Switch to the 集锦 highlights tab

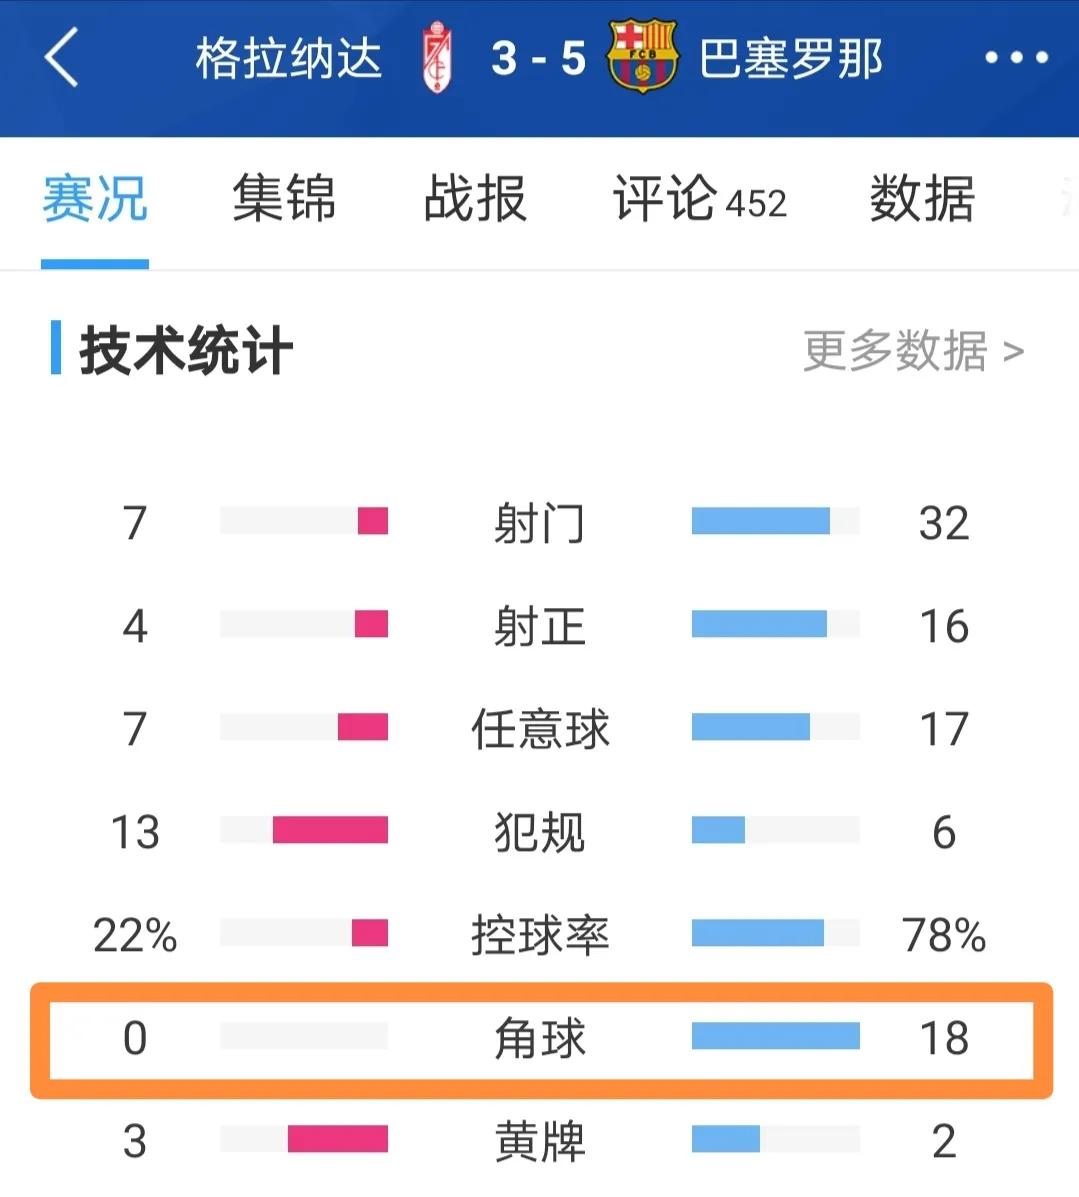pos(283,200)
